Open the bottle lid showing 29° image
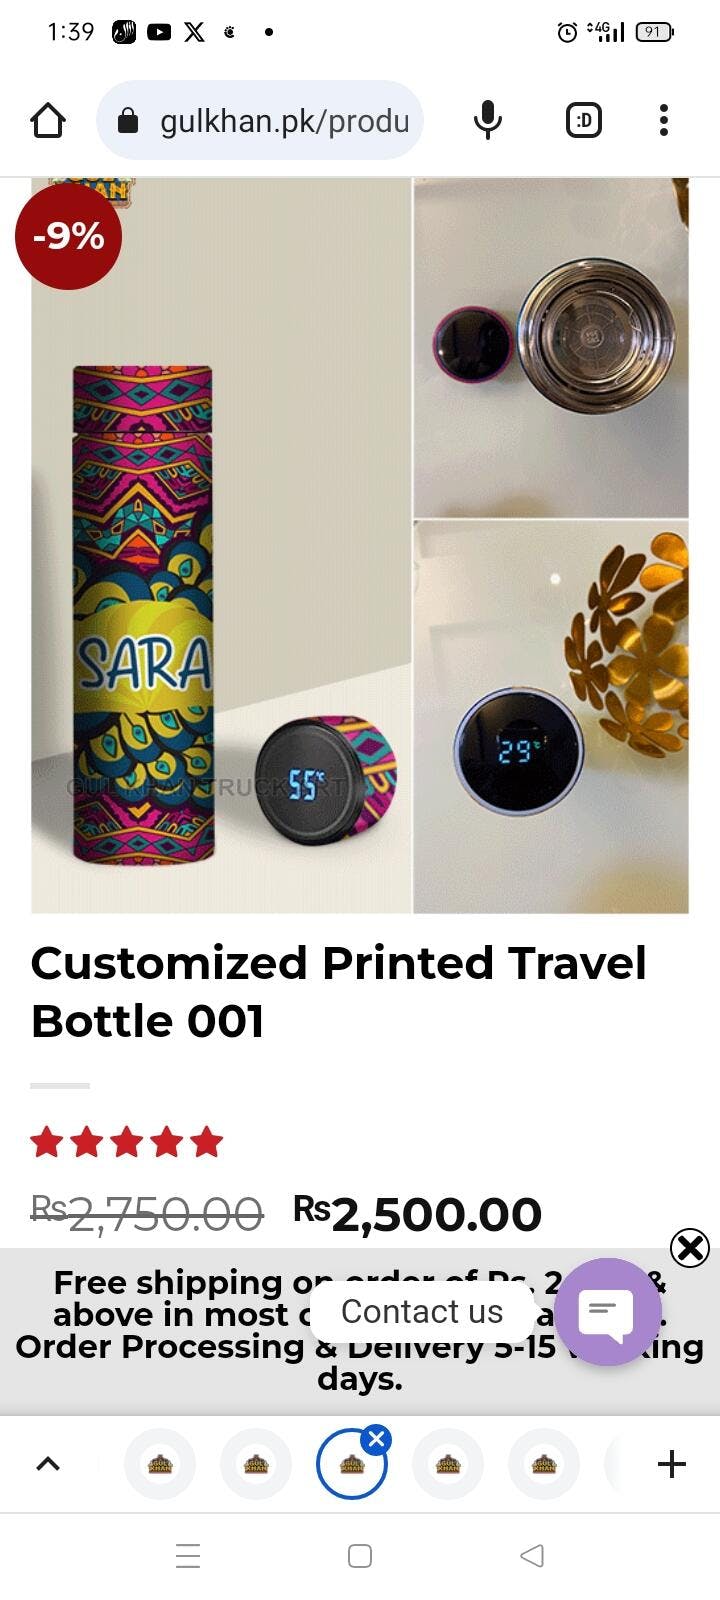This screenshot has height=1600, width=720. [551, 717]
